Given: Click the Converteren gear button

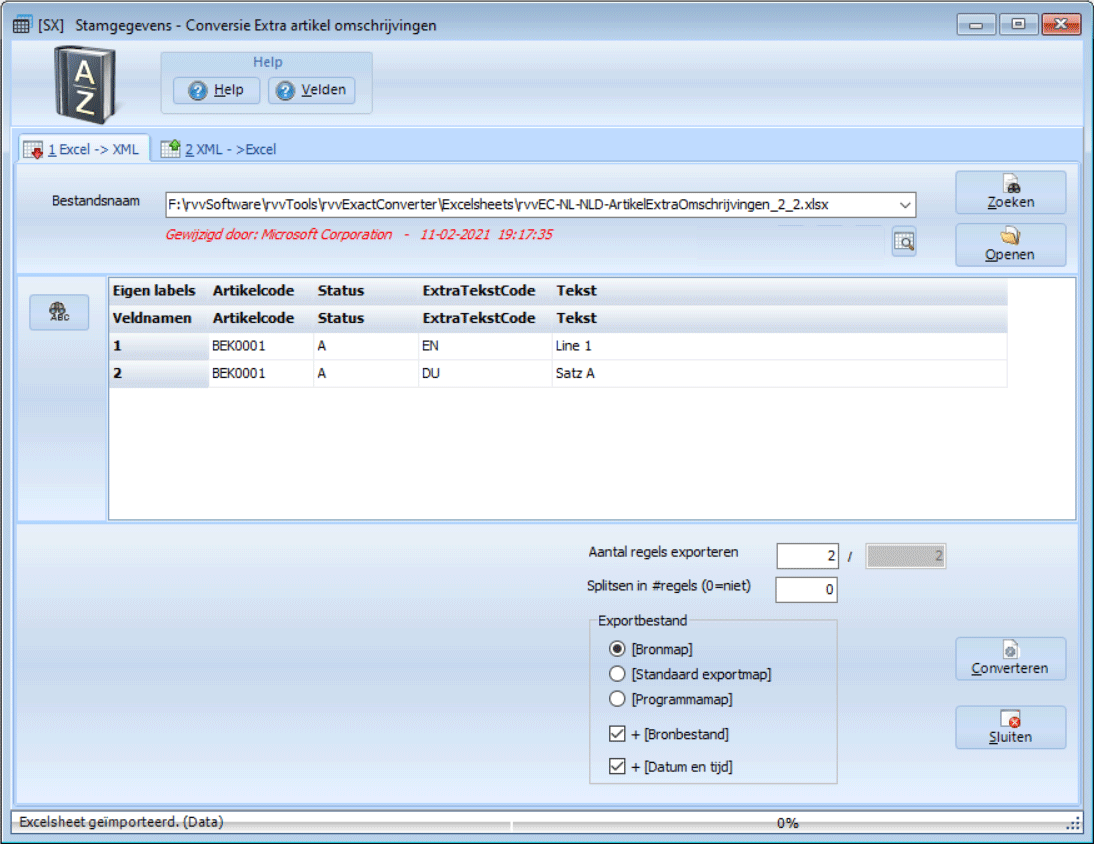Looking at the screenshot, I should point(1010,659).
